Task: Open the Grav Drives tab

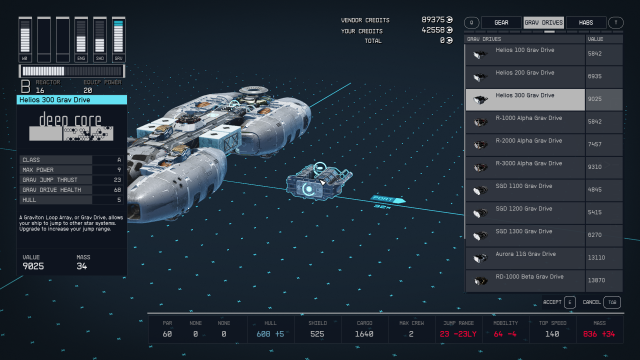Action: (544, 22)
